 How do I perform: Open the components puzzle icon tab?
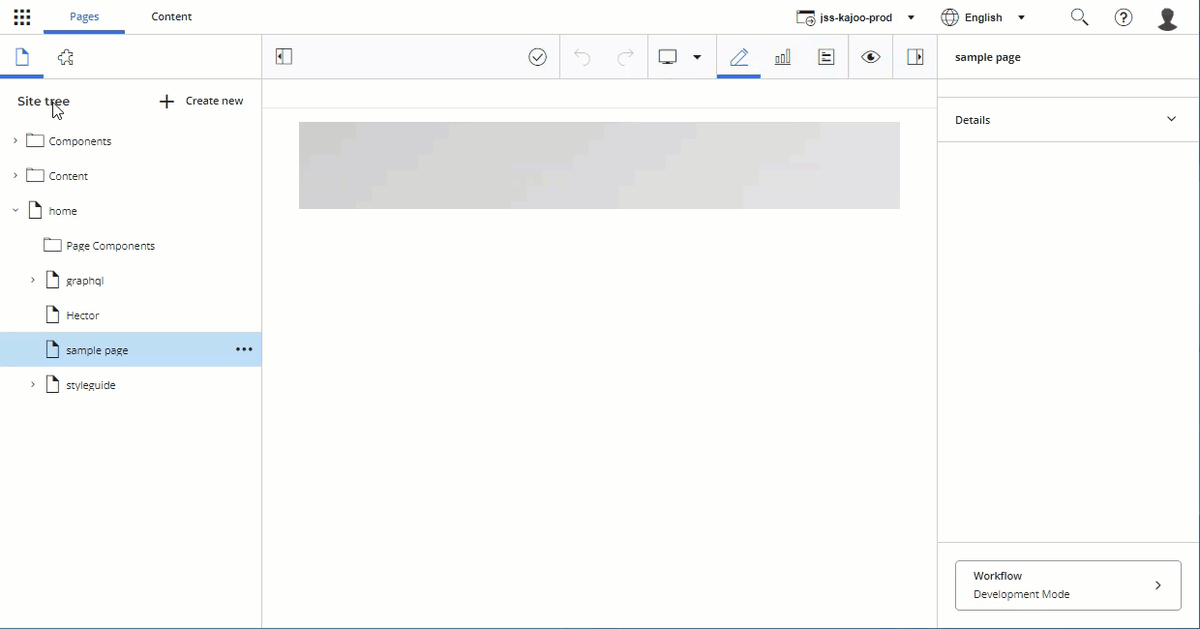[x=66, y=57]
